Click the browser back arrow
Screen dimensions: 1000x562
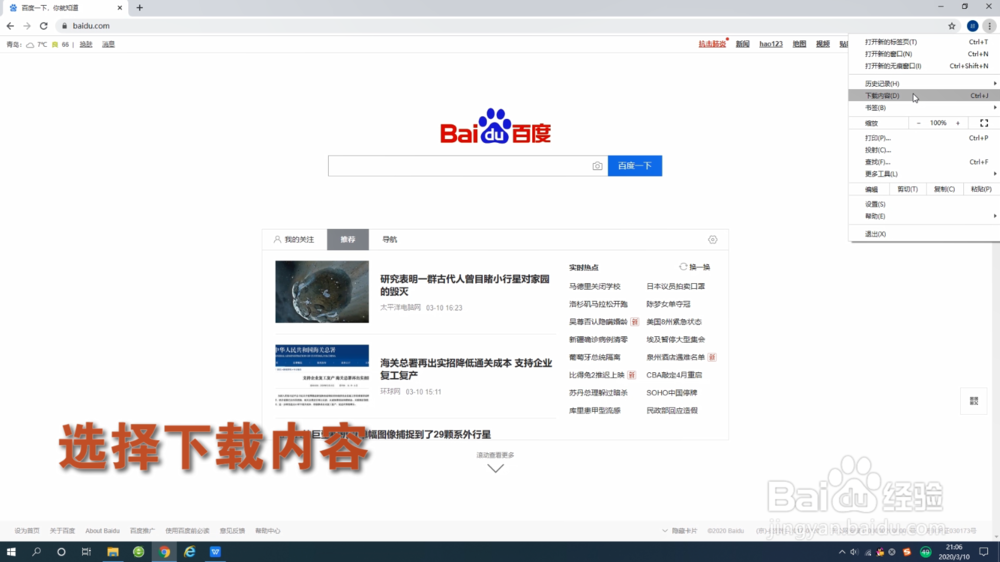tap(10, 26)
